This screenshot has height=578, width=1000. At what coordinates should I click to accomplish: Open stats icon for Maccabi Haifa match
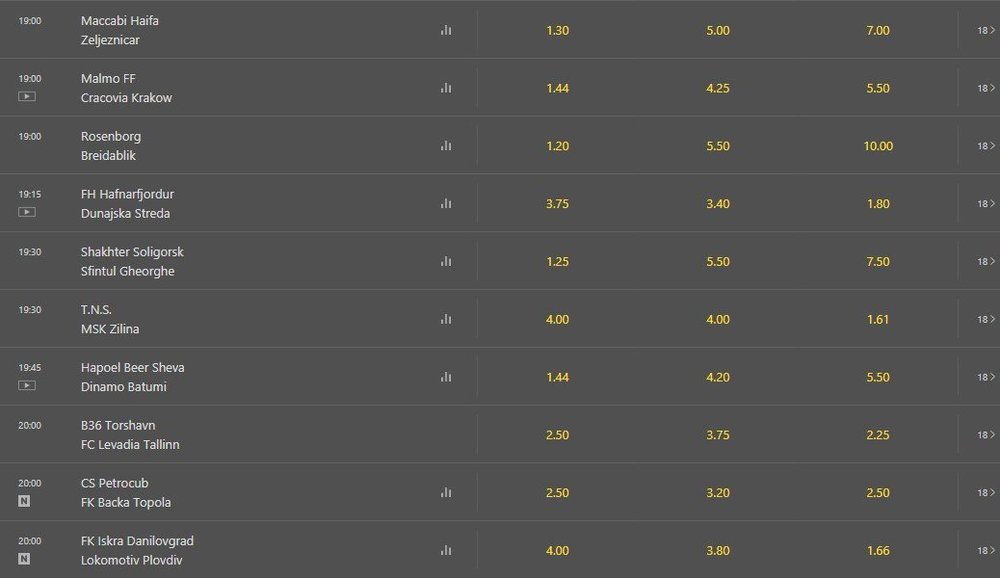click(446, 30)
